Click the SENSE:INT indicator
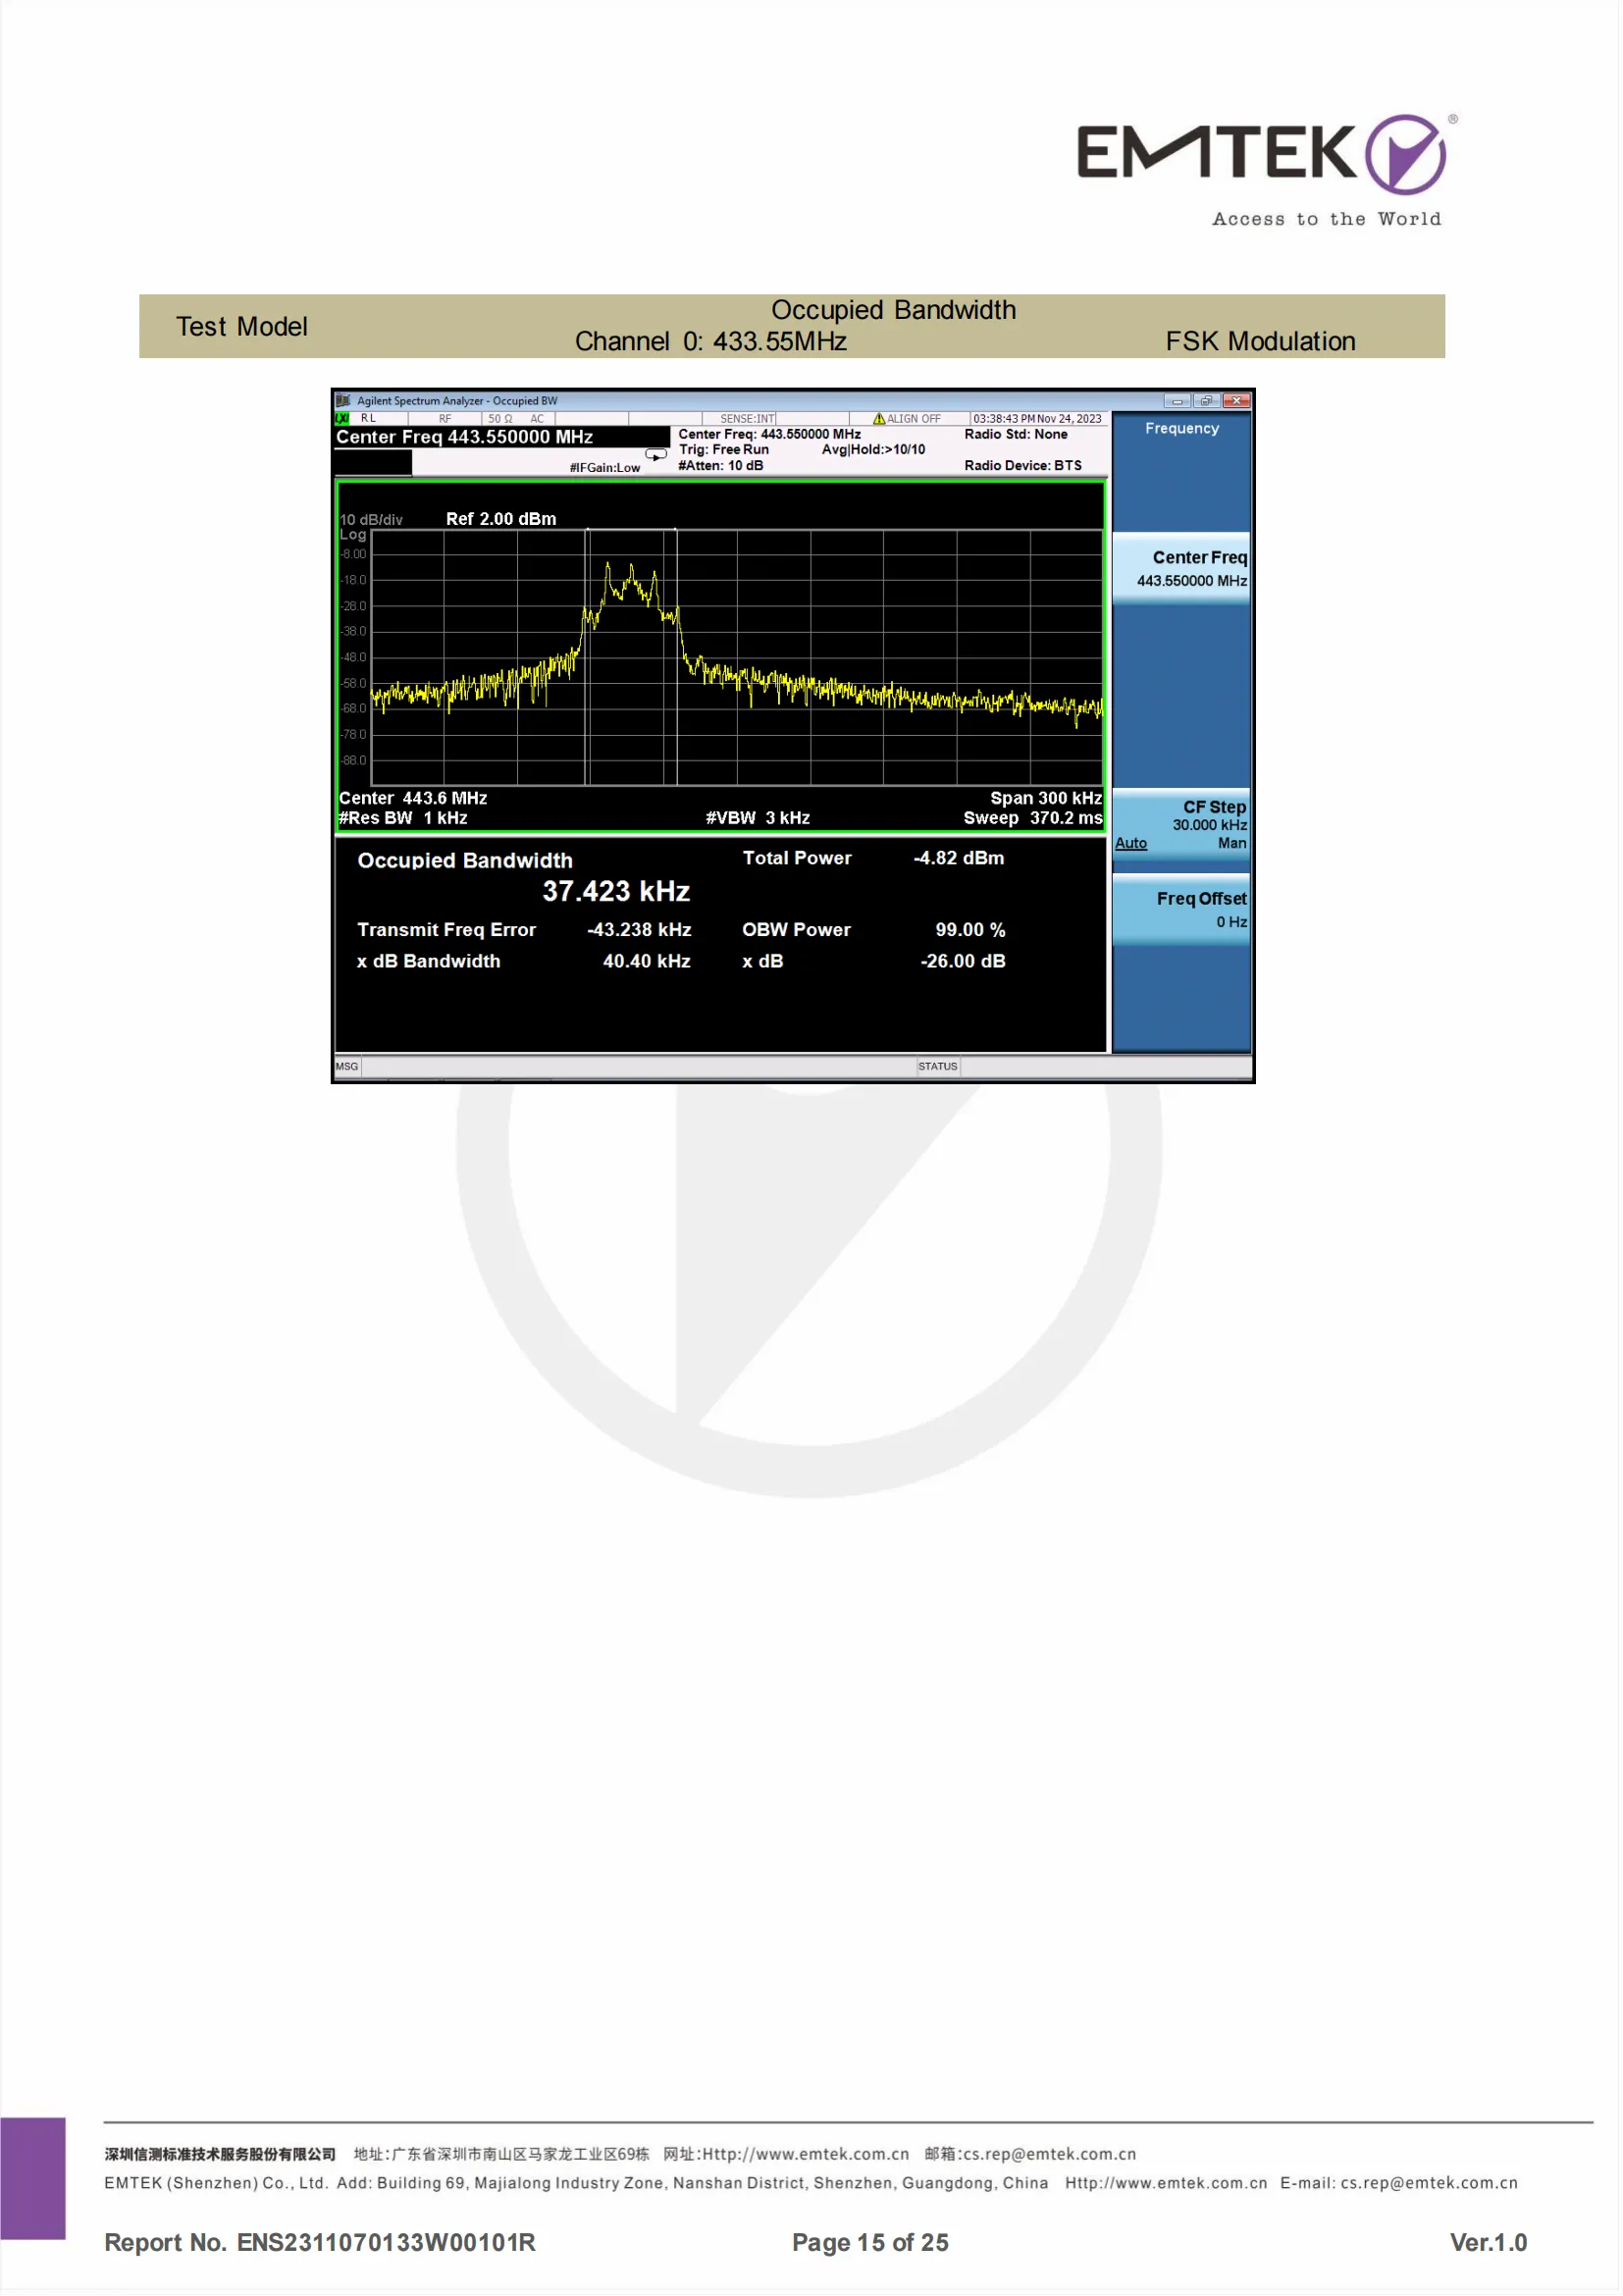The height and width of the screenshot is (2296, 1623). pyautogui.click(x=747, y=419)
